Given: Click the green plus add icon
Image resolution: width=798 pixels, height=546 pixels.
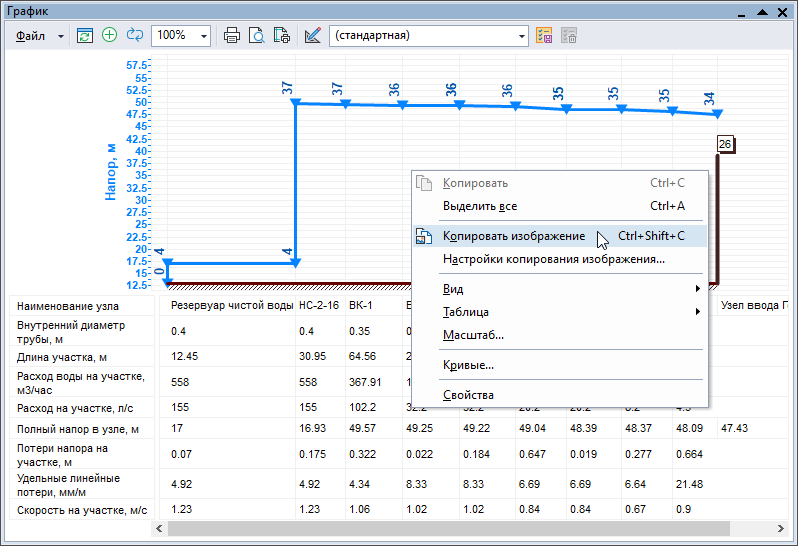Looking at the screenshot, I should click(x=110, y=35).
